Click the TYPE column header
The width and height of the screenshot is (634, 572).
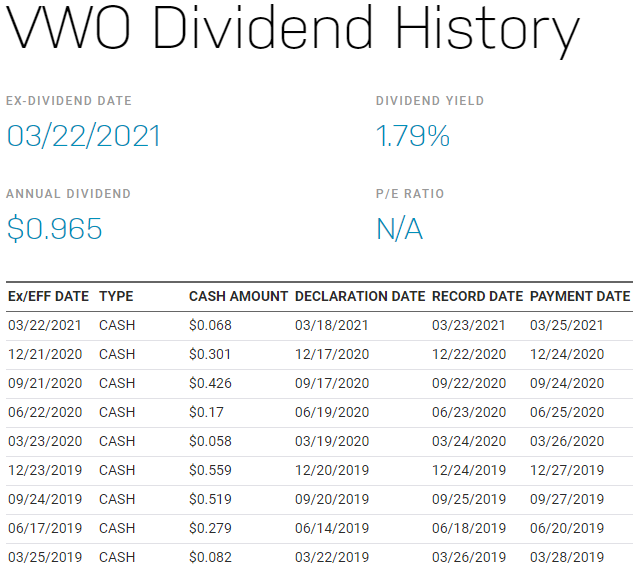pos(116,296)
